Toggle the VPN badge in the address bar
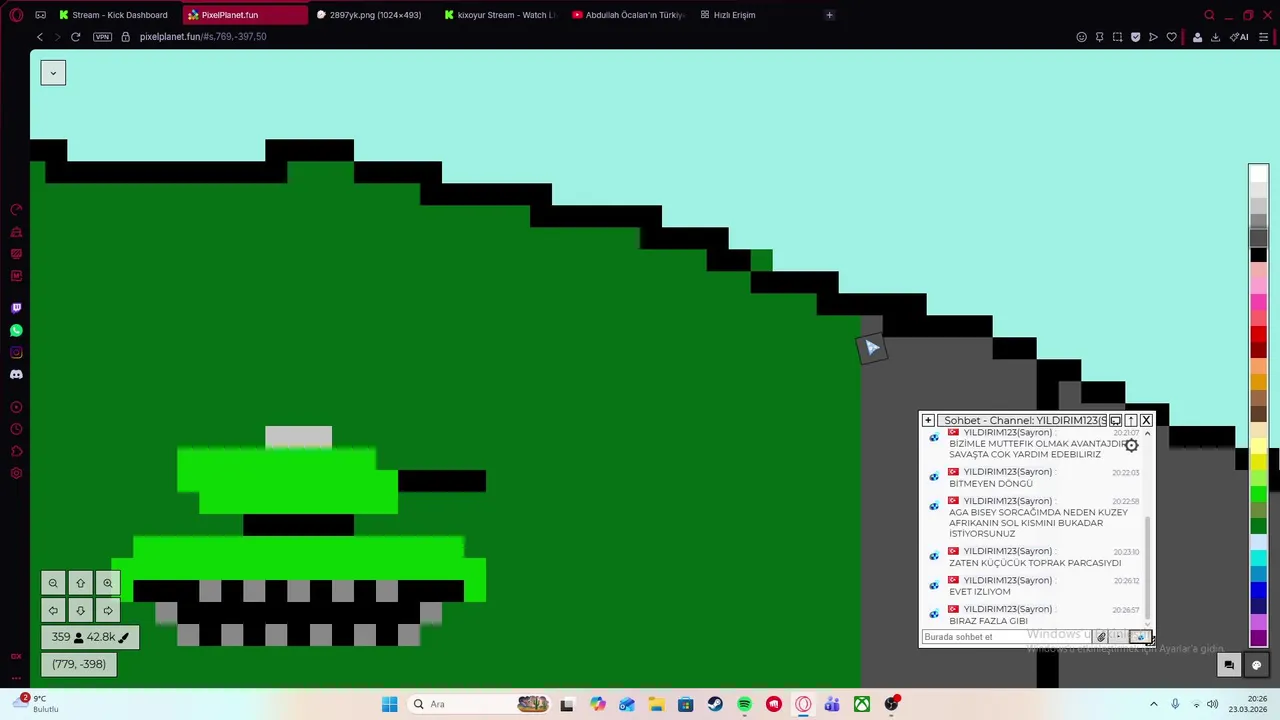 pyautogui.click(x=103, y=37)
